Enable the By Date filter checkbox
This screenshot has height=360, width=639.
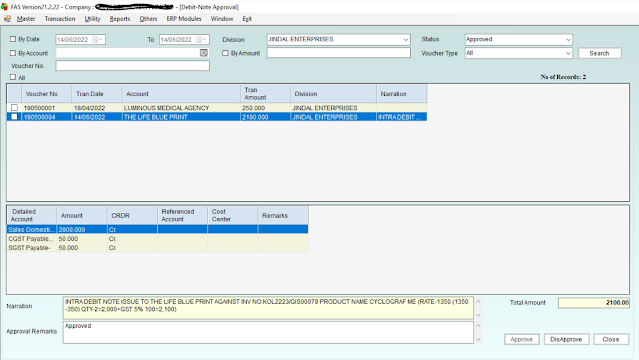point(13,39)
